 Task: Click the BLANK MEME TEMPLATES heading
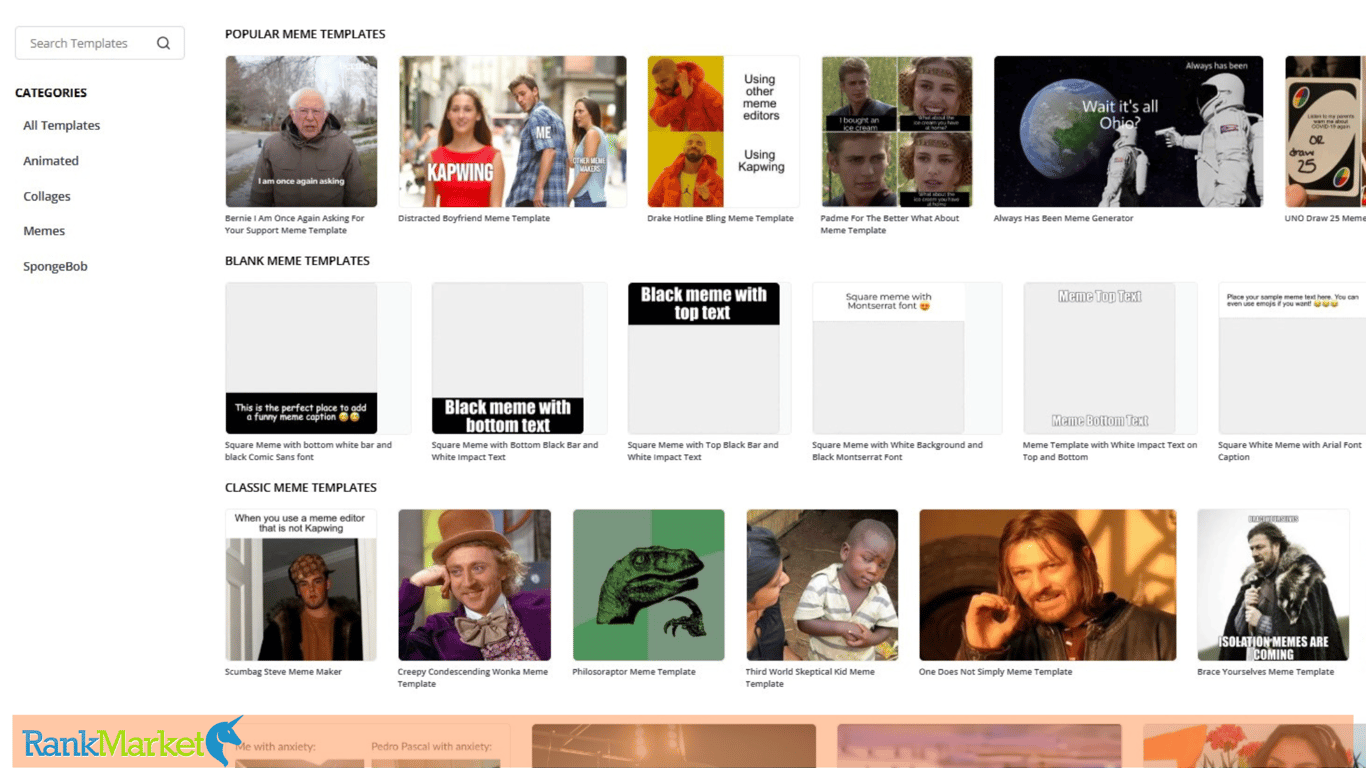coord(297,261)
